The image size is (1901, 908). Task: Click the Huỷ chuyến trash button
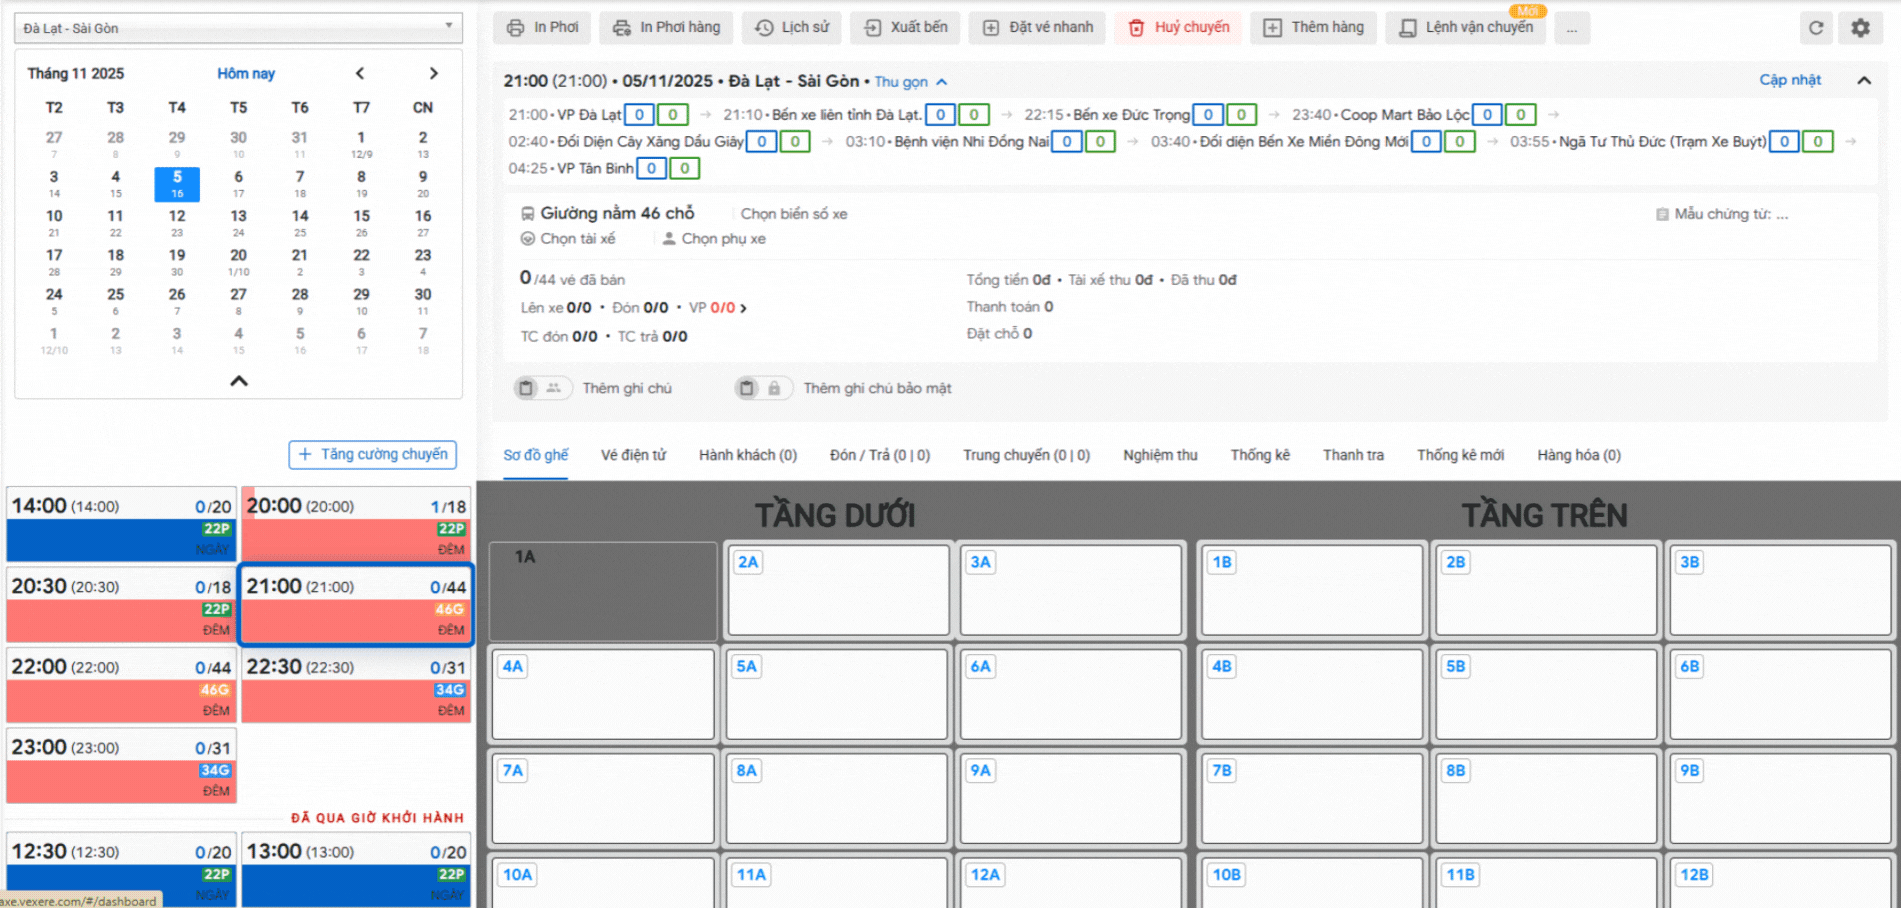tap(1179, 28)
